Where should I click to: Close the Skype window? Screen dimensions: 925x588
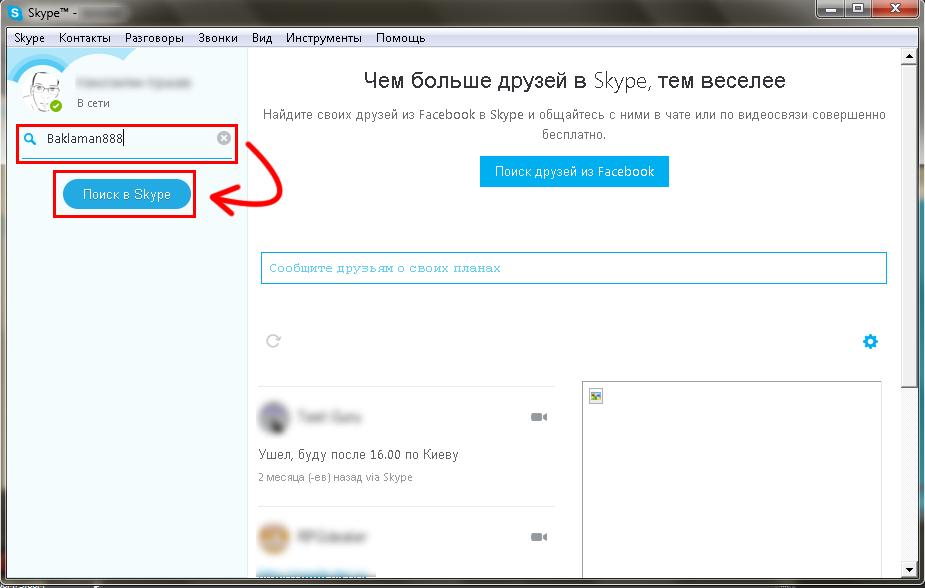pos(896,9)
